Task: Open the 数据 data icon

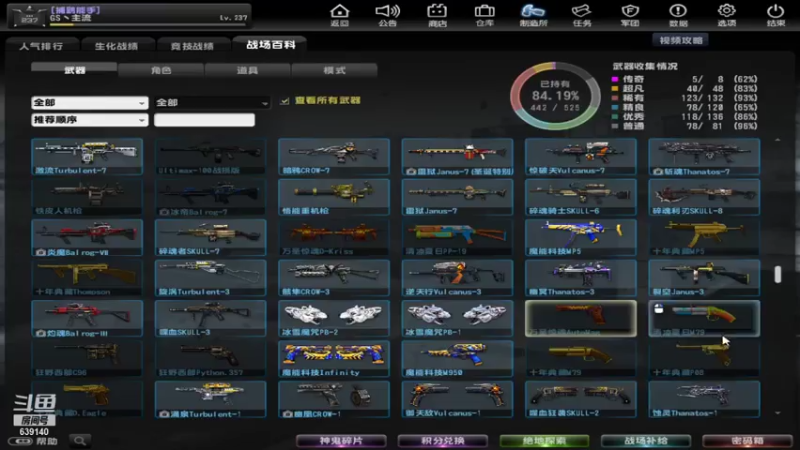Action: (x=678, y=15)
